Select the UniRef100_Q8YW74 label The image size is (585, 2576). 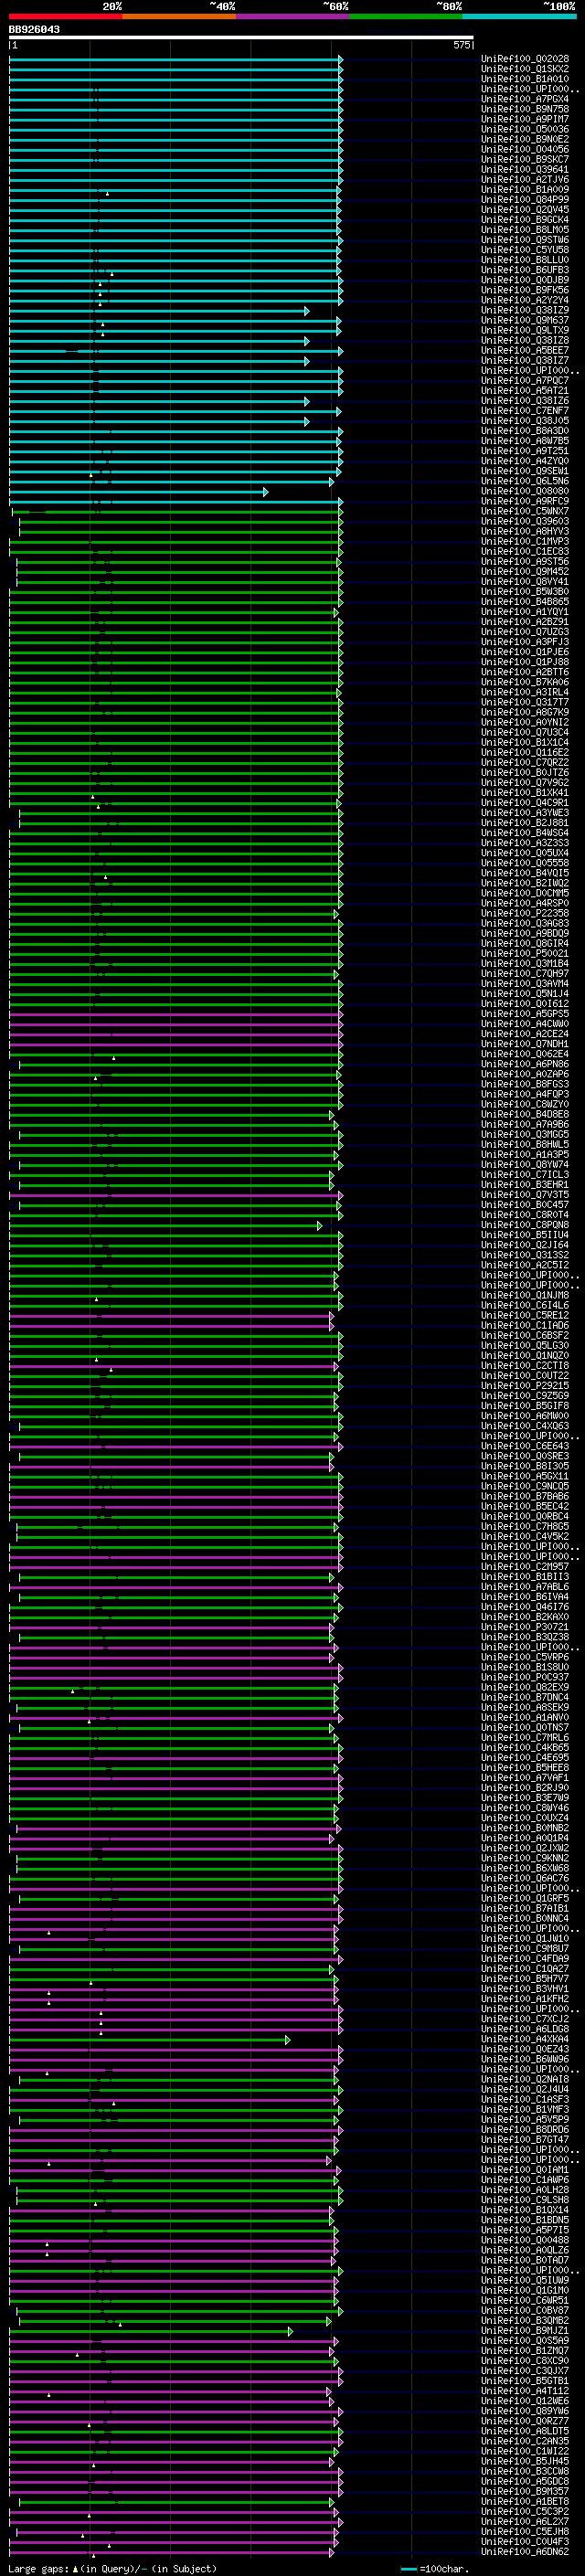pos(525,1165)
